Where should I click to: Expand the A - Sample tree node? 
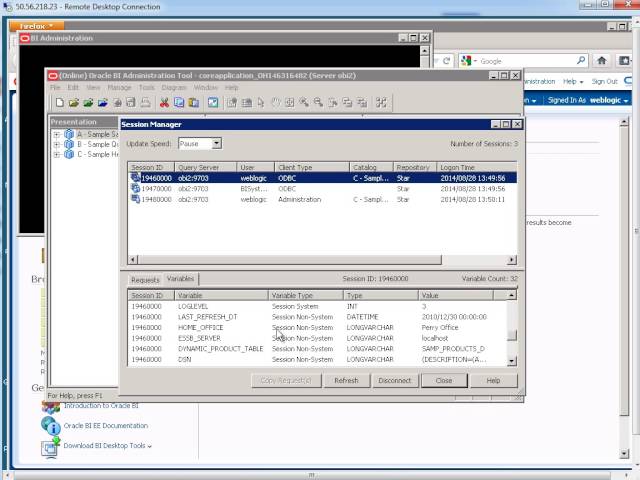click(x=57, y=134)
